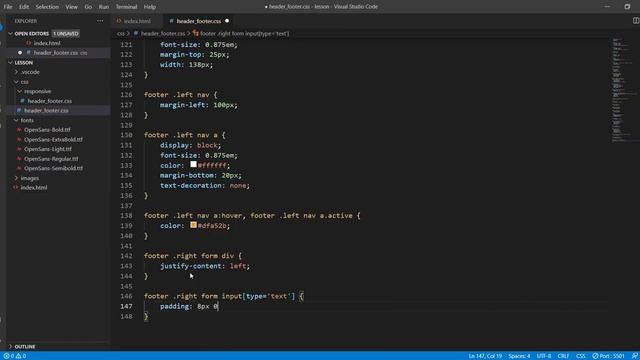Screen dimensions: 640x360
Task: Click unsaved dot on header_footer.css tab
Action: click(x=227, y=21)
